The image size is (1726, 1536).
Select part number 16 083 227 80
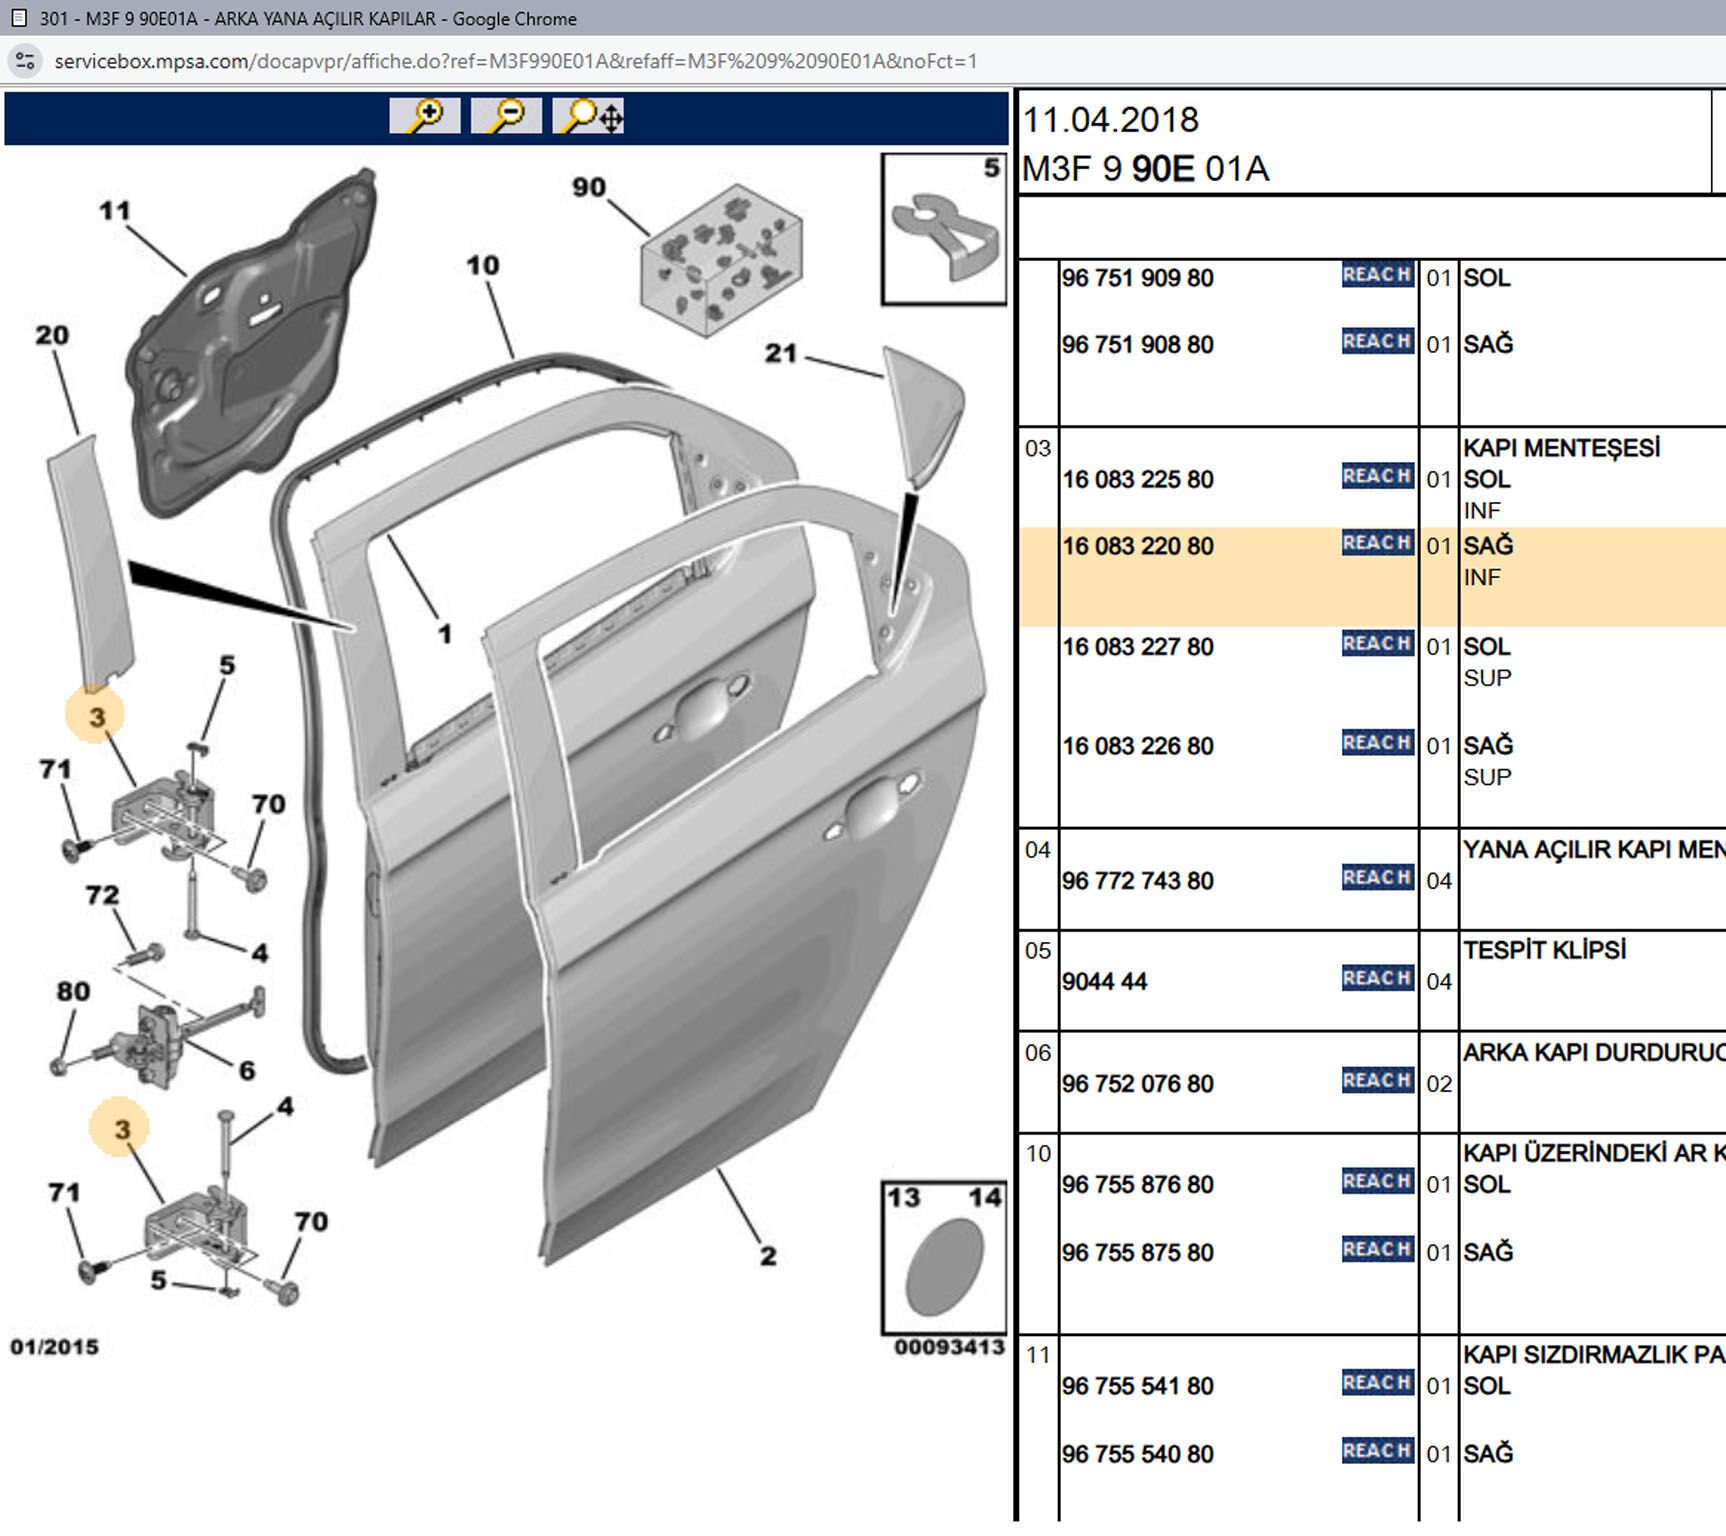(x=1137, y=647)
